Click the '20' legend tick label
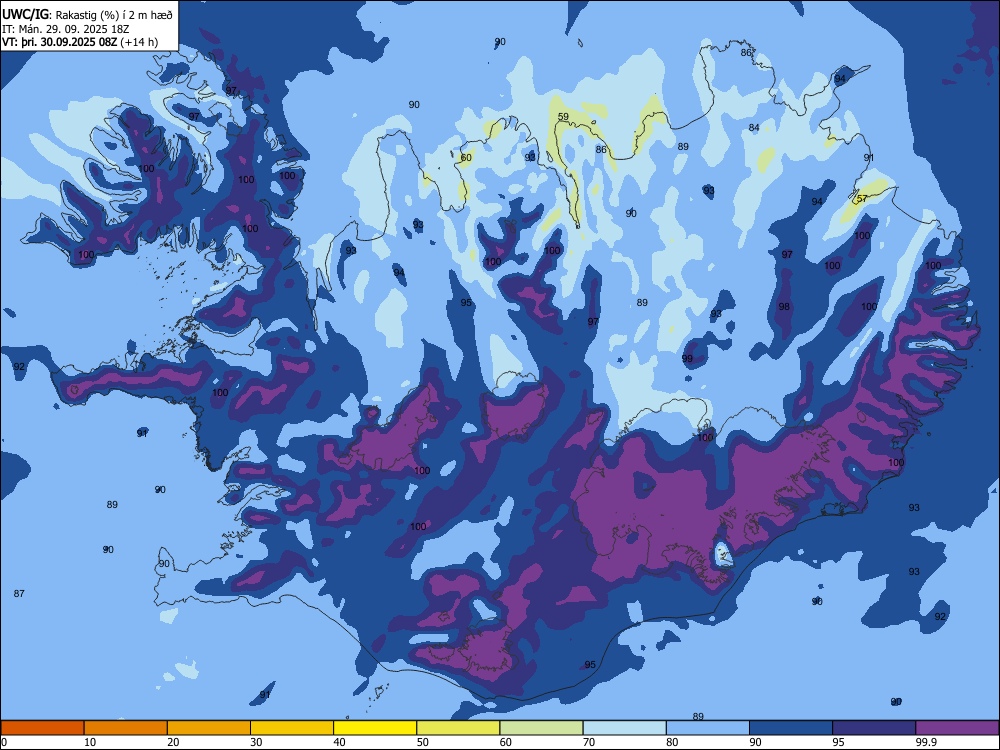 (173, 742)
